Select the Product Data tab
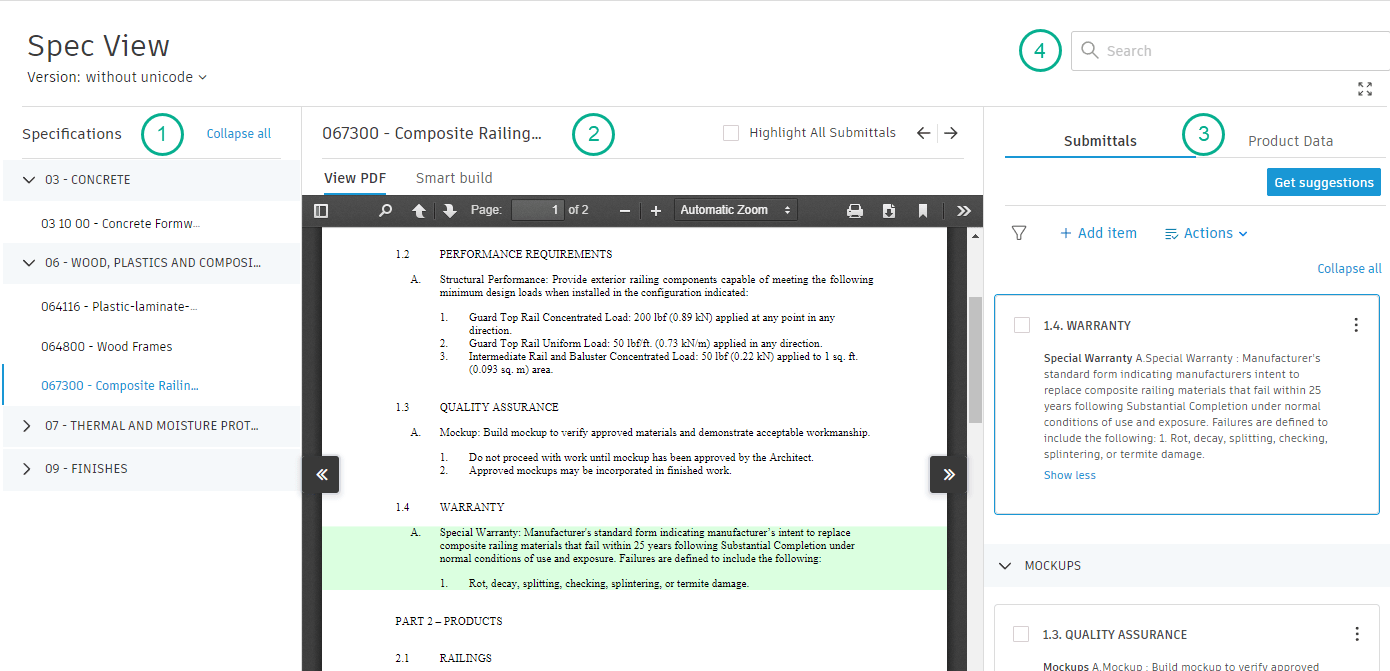Image resolution: width=1390 pixels, height=671 pixels. click(1290, 141)
